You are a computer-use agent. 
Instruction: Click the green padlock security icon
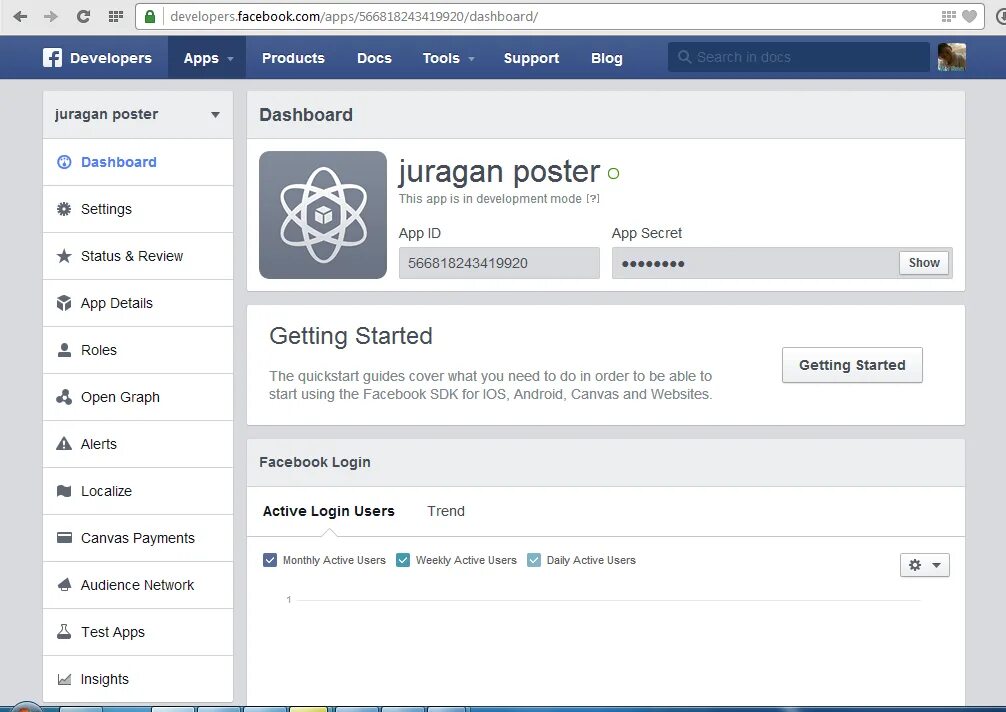click(149, 16)
